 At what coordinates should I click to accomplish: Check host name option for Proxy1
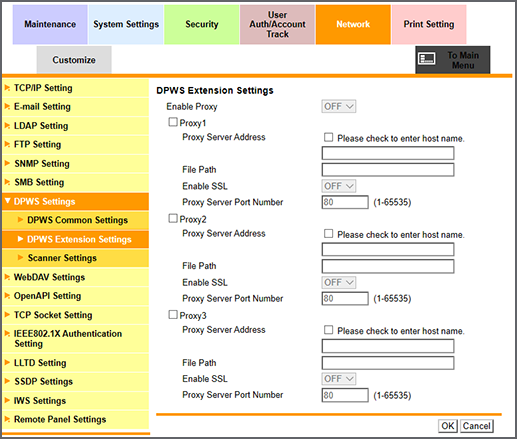pos(328,137)
